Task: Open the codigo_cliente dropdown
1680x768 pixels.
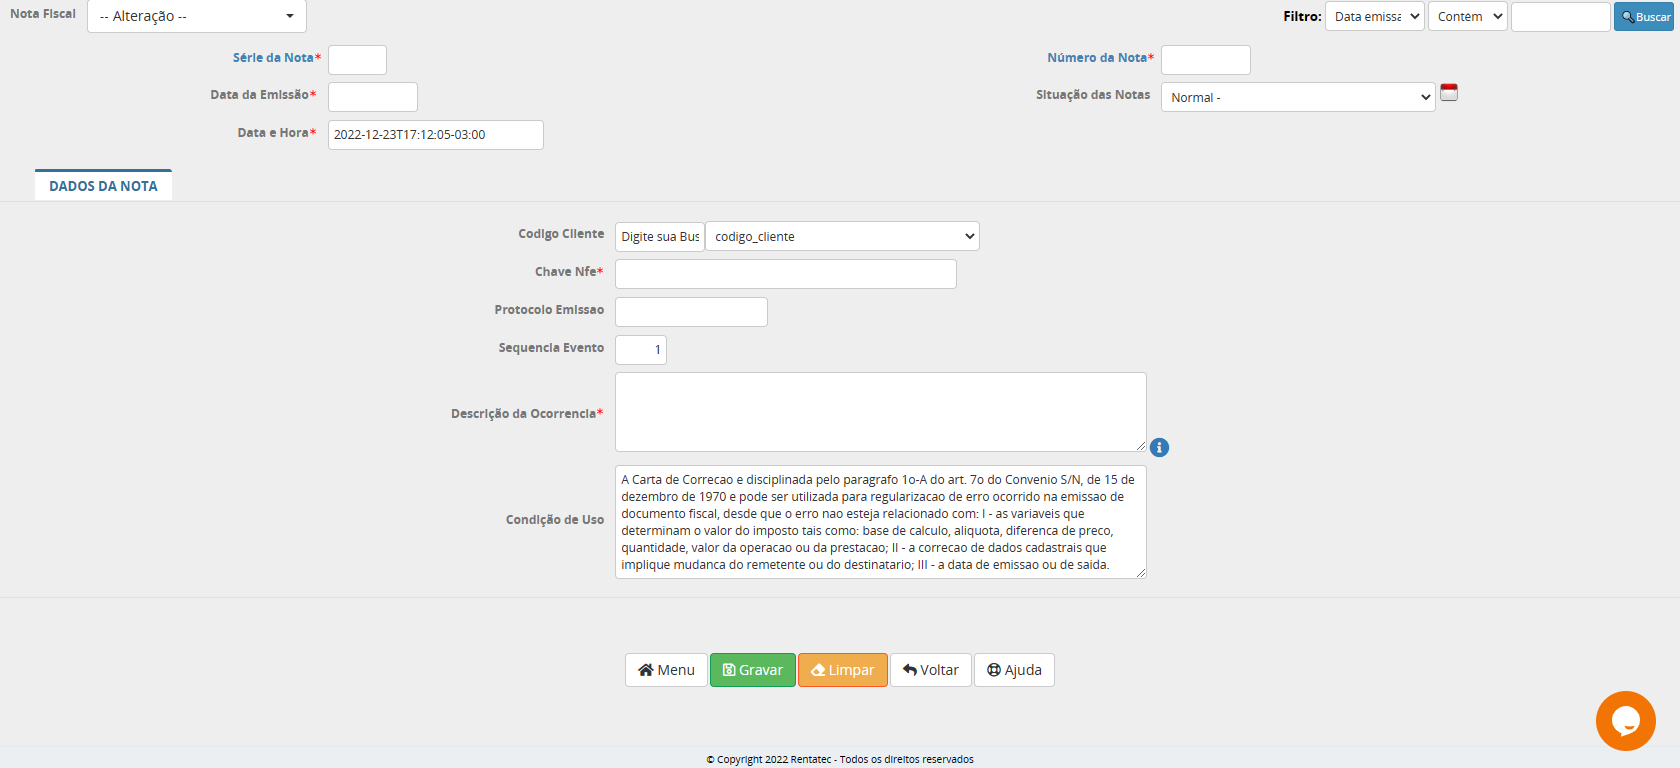Action: click(842, 236)
